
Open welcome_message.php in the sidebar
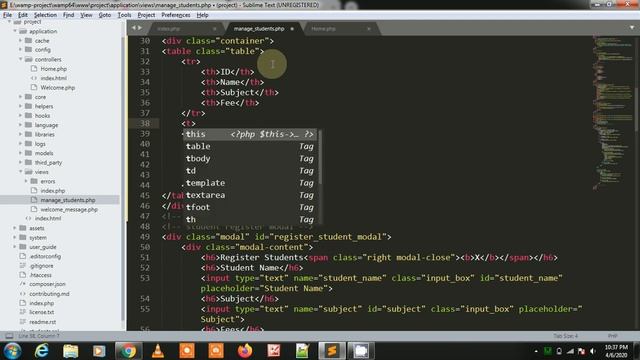point(69,210)
